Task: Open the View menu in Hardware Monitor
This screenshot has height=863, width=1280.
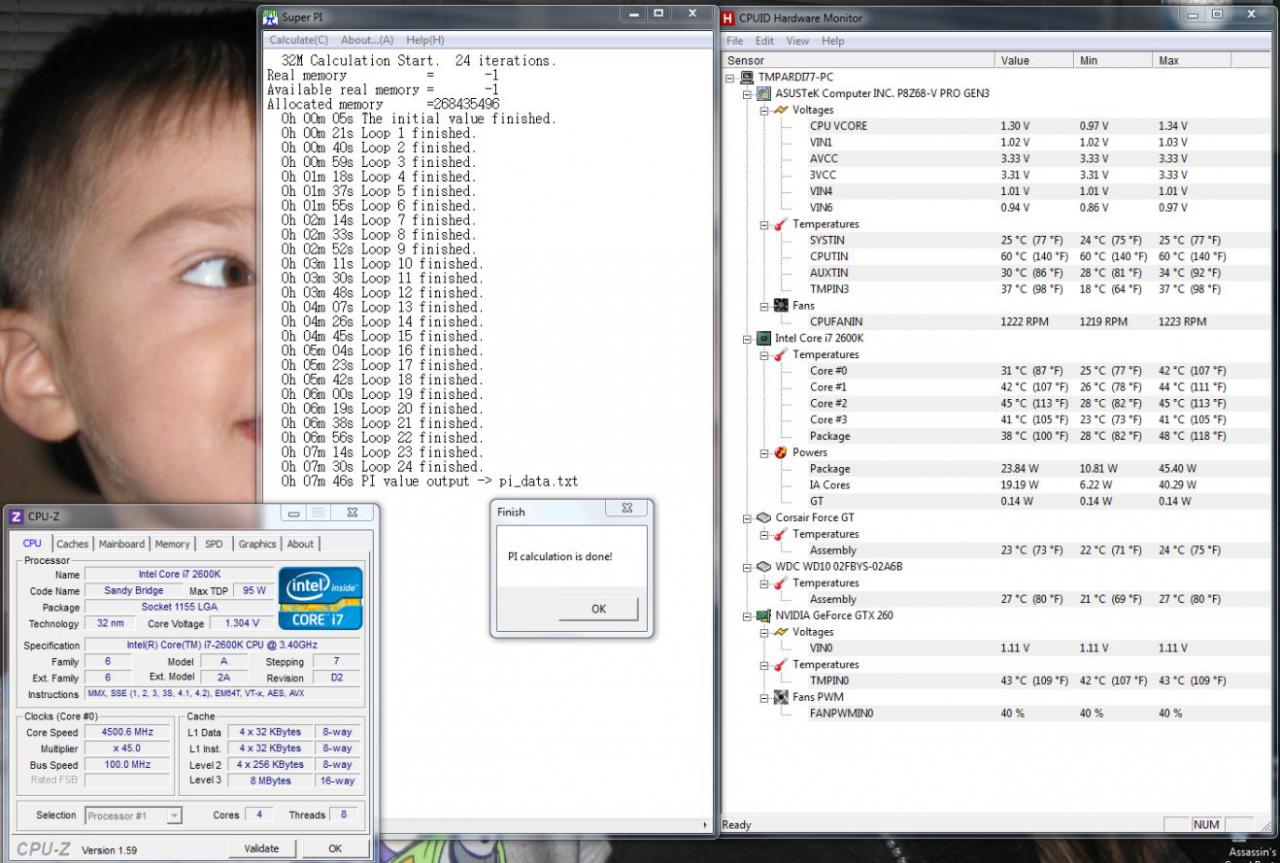Action: pos(798,41)
